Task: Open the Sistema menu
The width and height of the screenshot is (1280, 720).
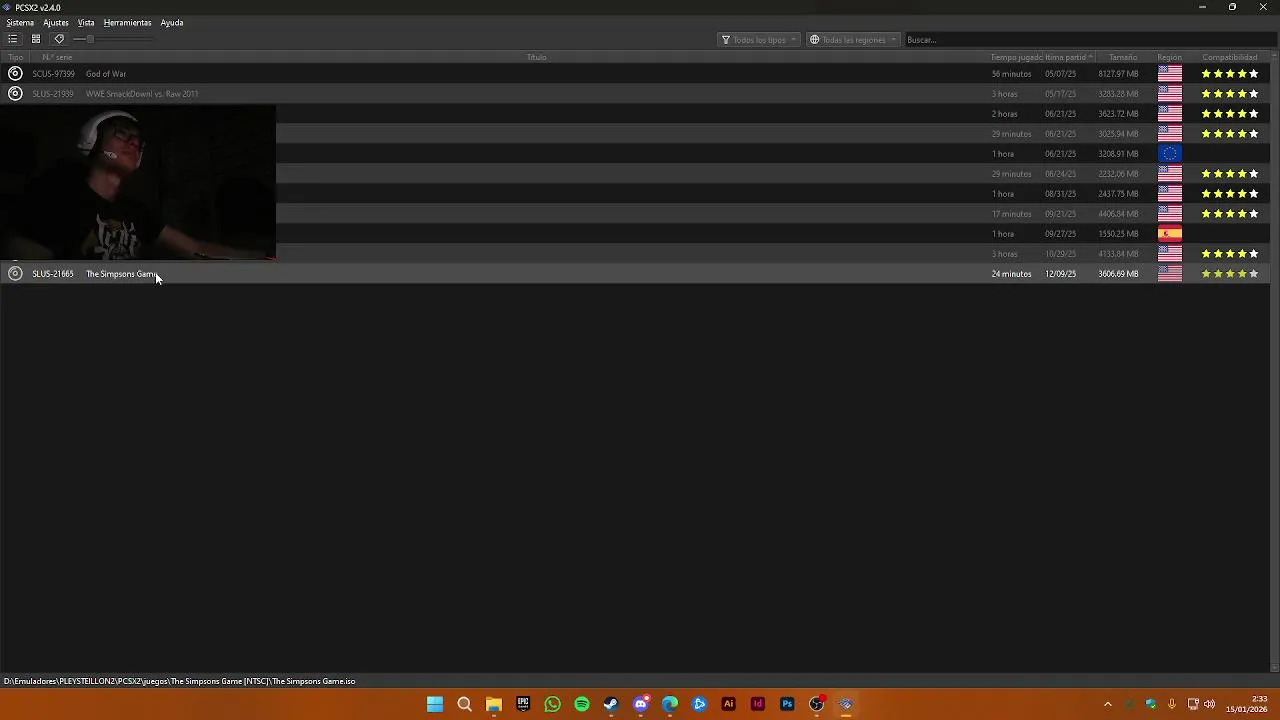Action: click(x=20, y=22)
